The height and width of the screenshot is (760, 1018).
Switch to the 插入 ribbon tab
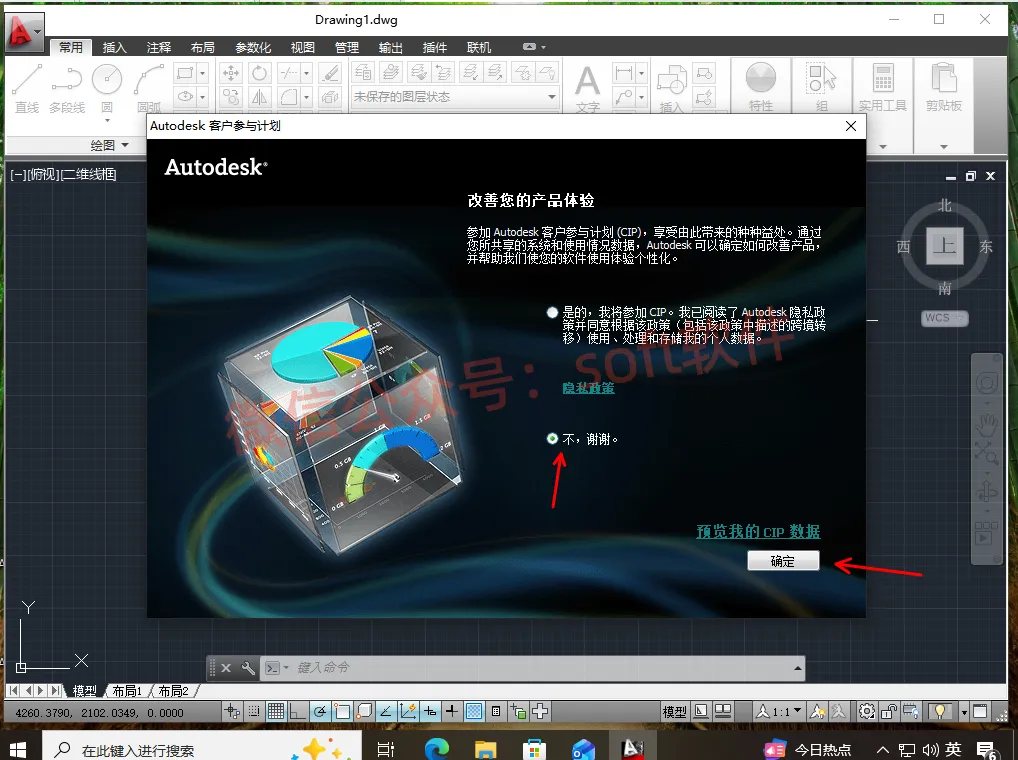coord(114,47)
